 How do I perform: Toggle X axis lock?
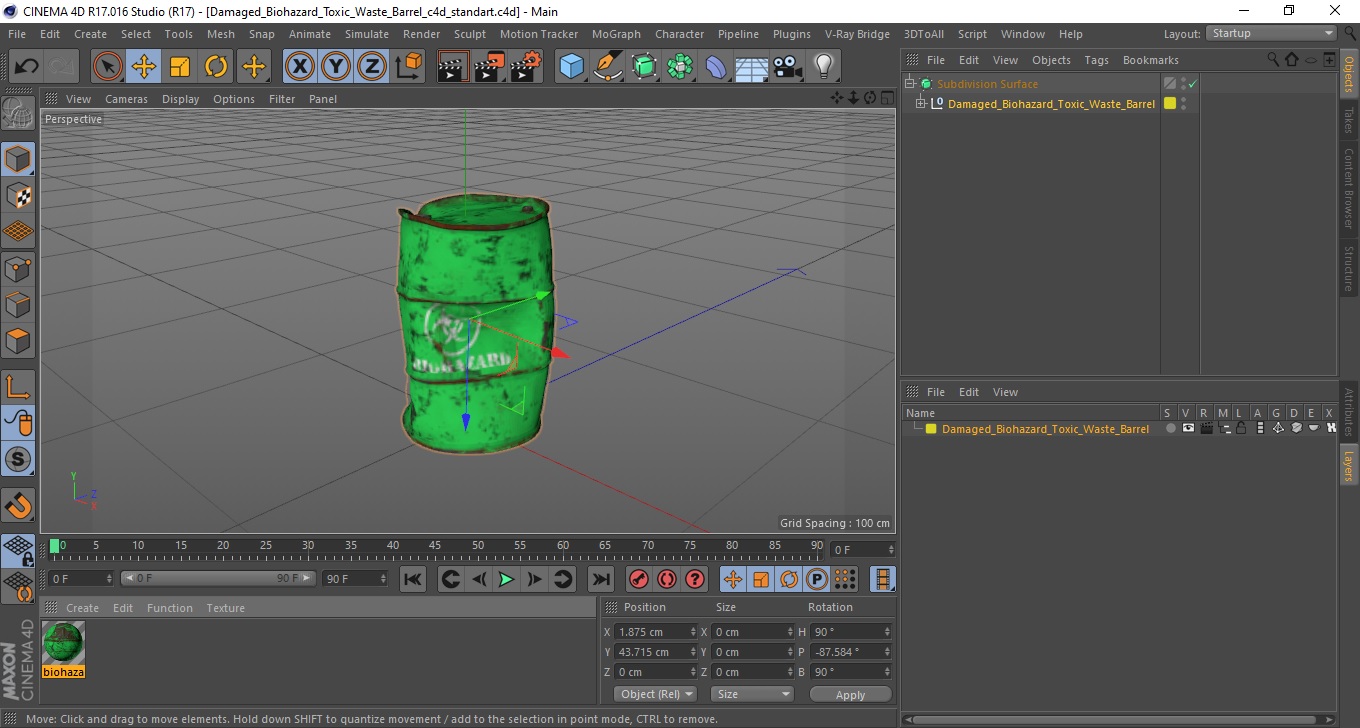300,67
